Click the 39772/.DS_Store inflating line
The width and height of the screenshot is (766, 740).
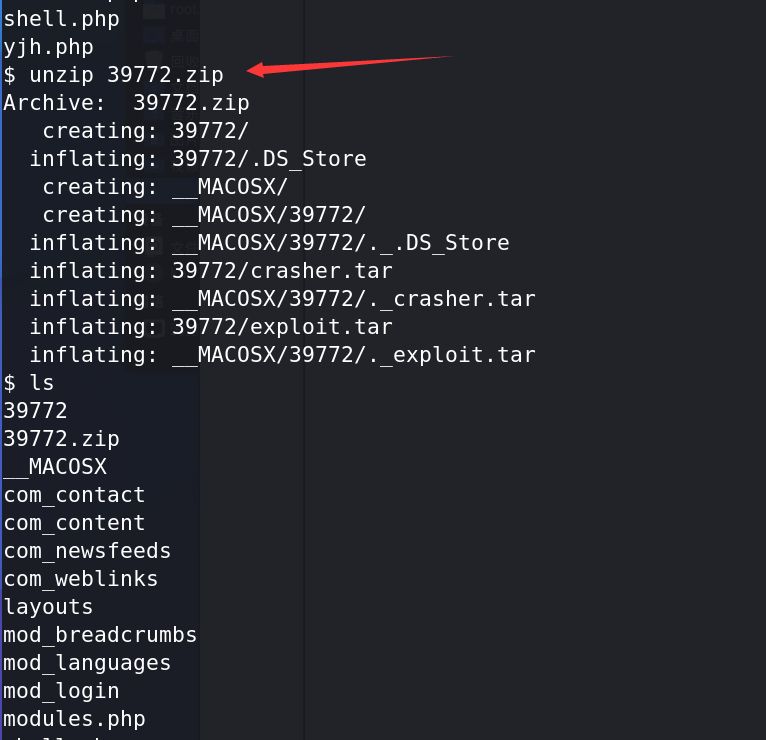click(x=198, y=159)
